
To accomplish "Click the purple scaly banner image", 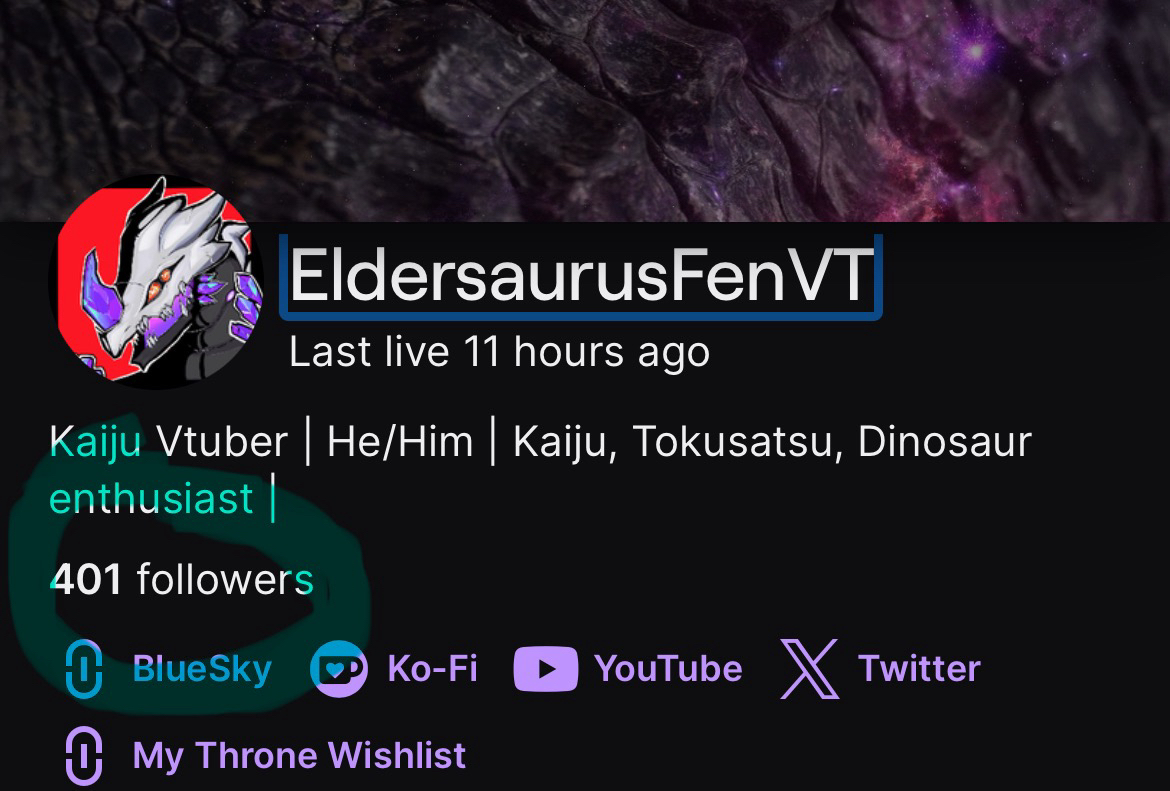I will 585,110.
